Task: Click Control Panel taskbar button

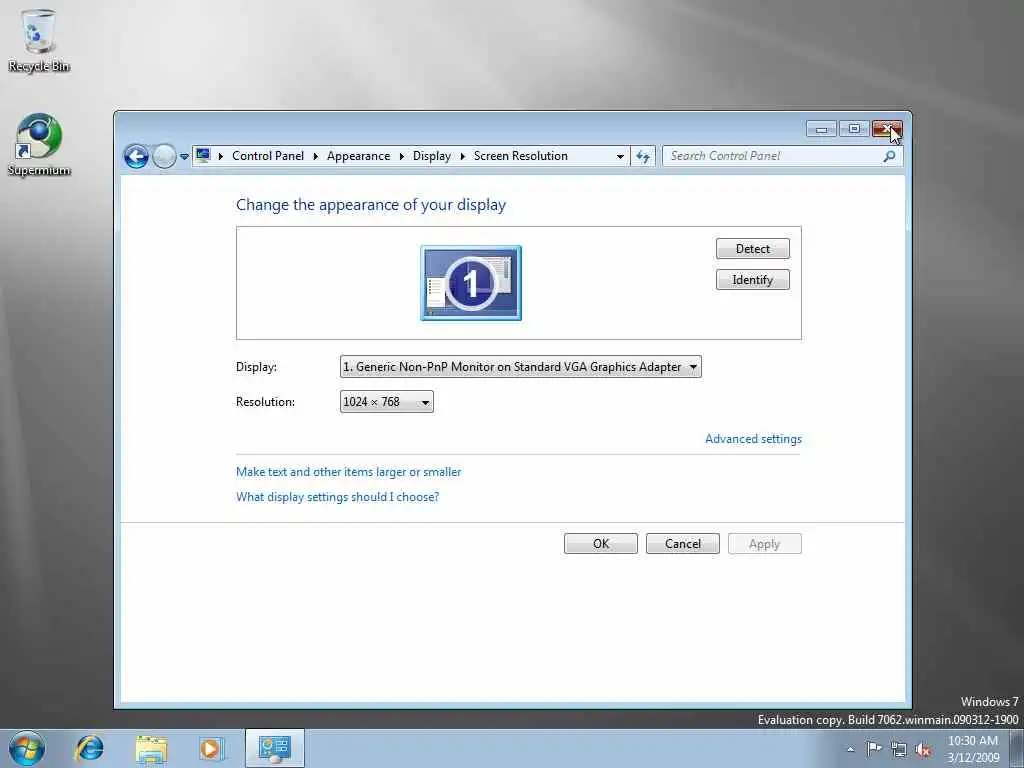Action: [274, 748]
